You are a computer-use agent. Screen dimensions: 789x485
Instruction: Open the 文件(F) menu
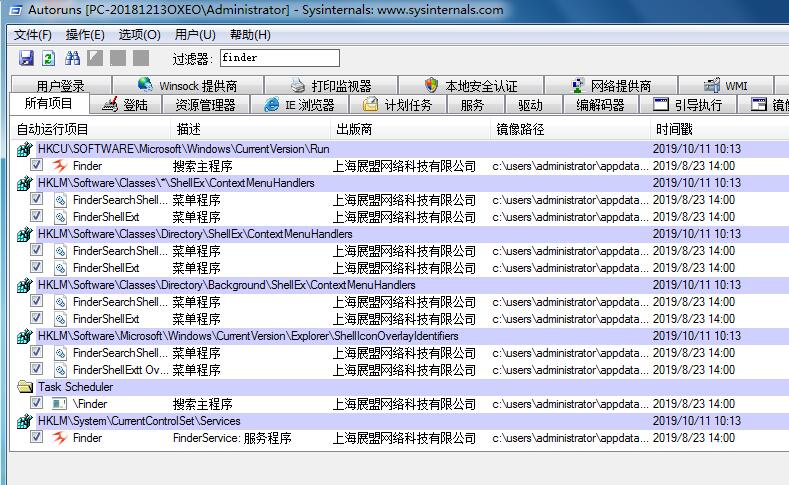click(x=33, y=35)
